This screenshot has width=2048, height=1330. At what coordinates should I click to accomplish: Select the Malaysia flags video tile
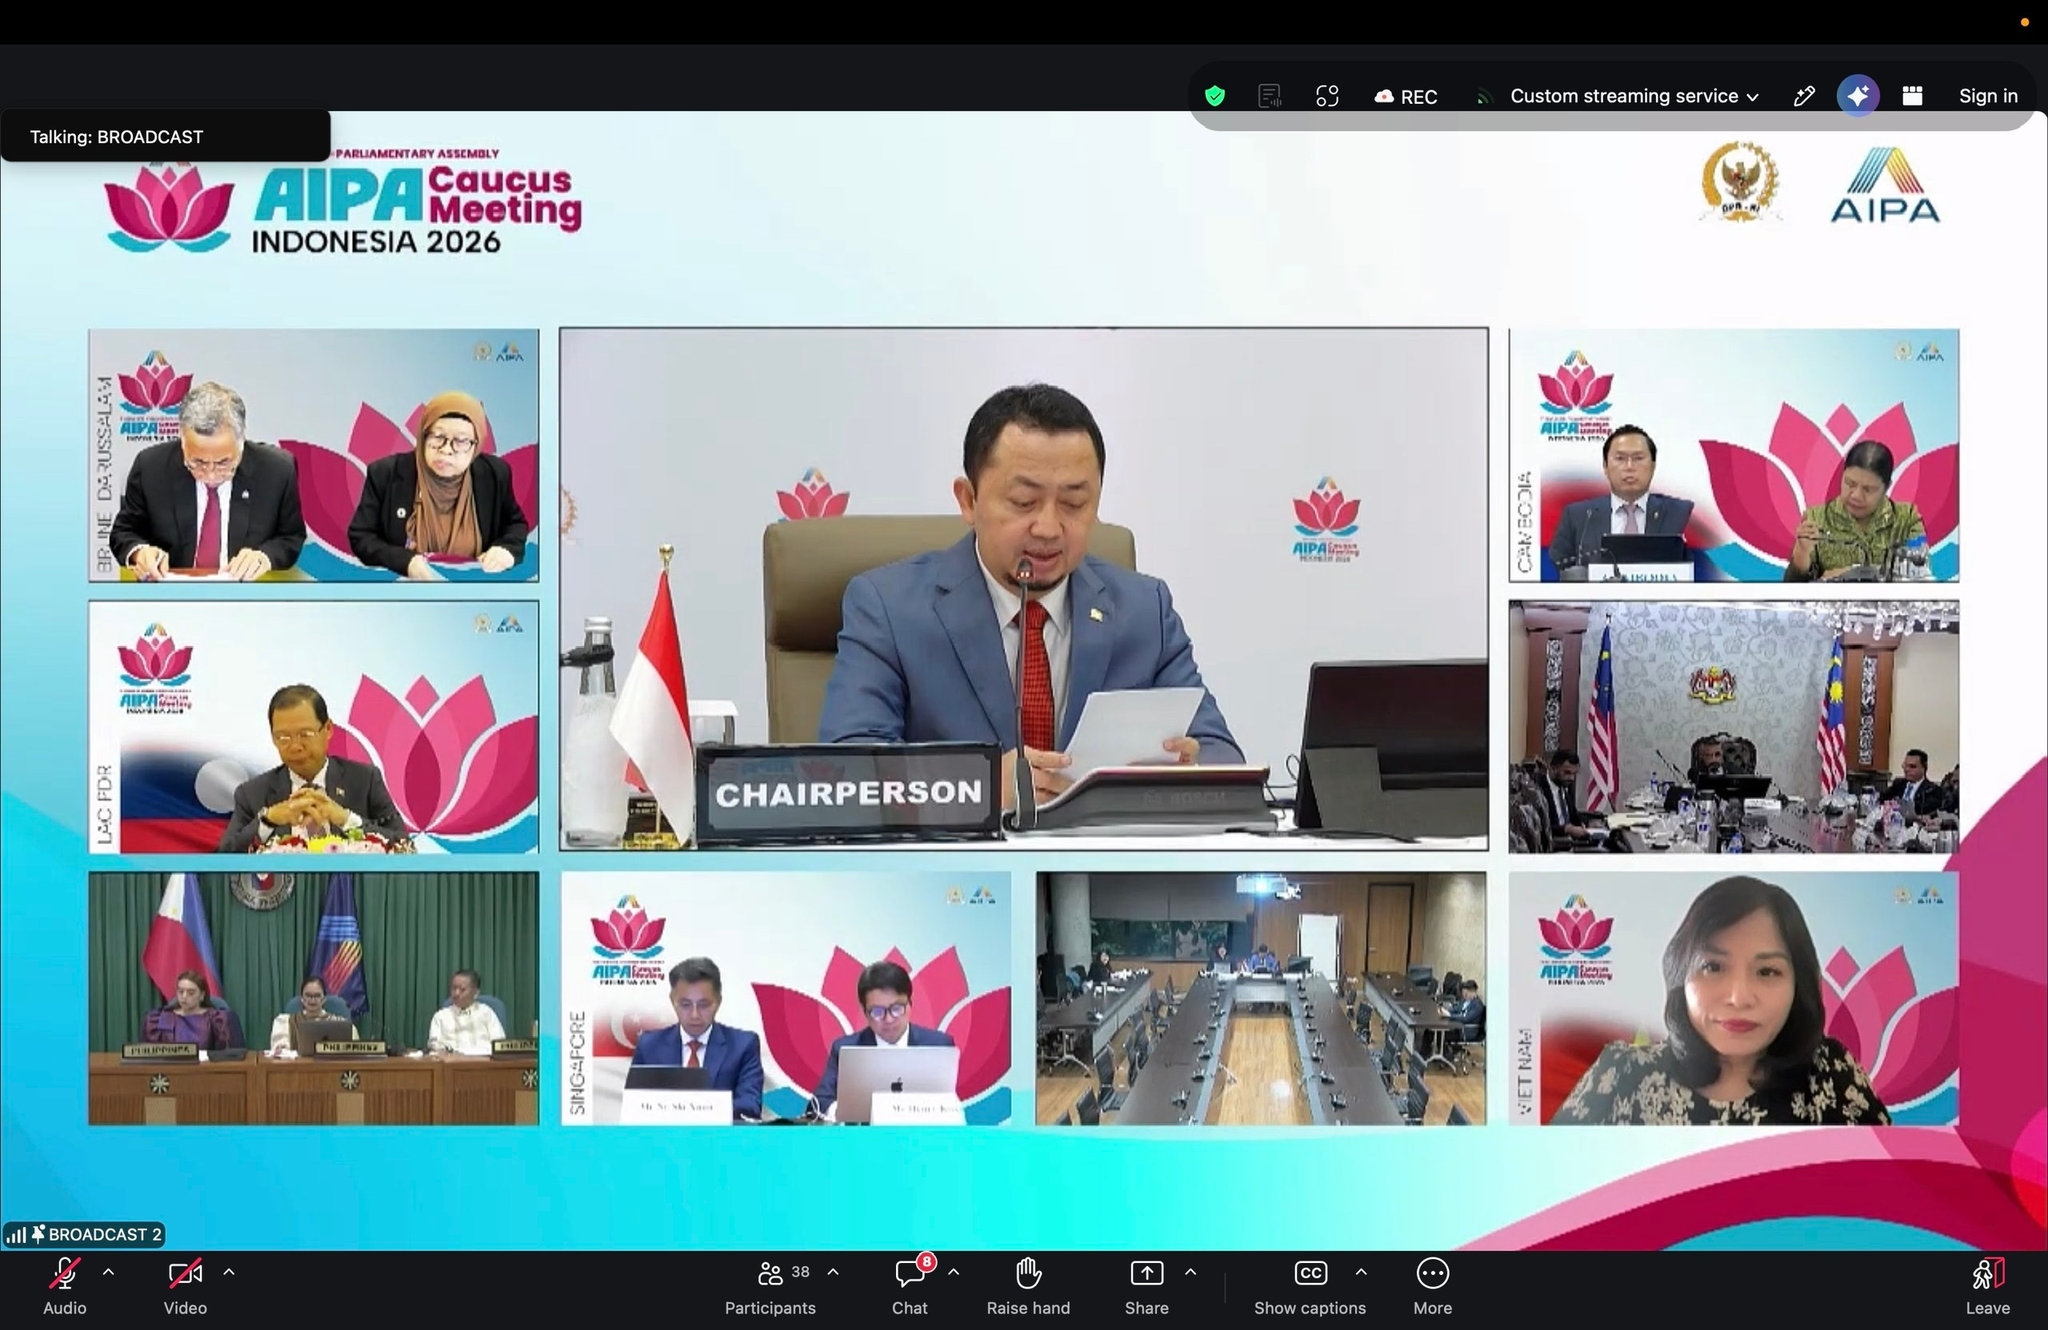tap(1733, 727)
